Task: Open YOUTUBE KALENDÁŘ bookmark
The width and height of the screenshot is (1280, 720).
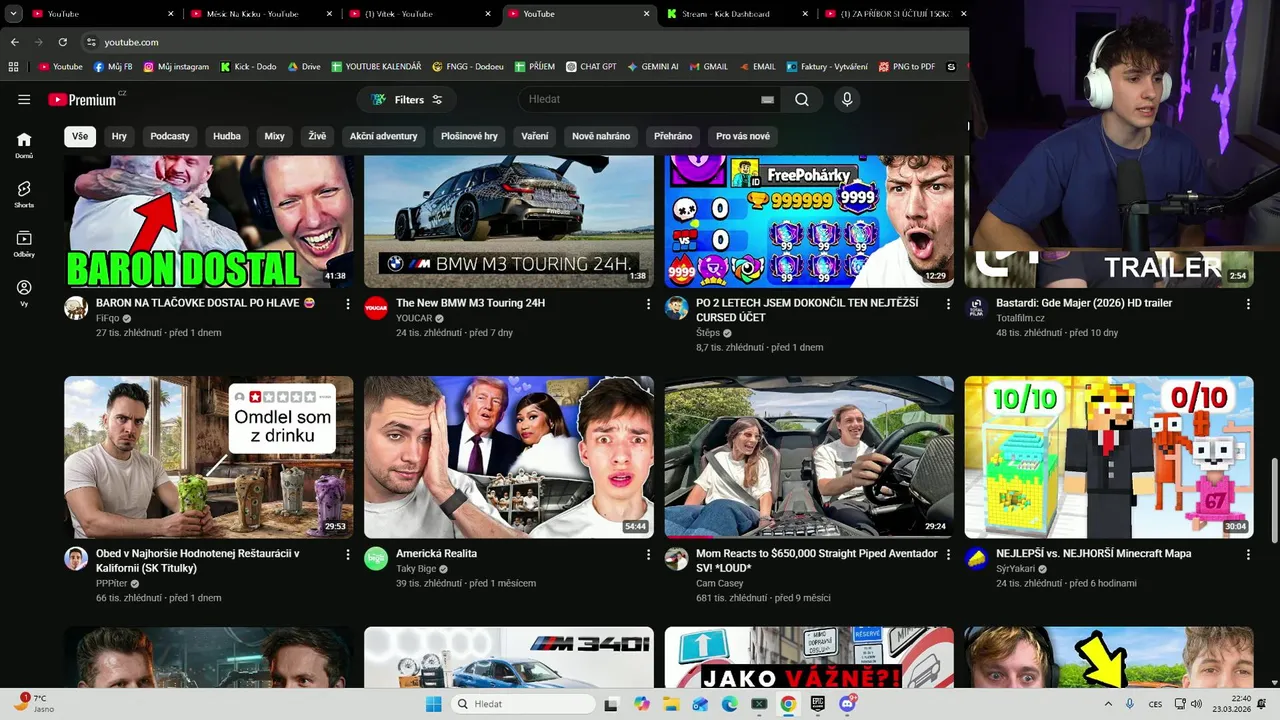Action: [x=376, y=67]
